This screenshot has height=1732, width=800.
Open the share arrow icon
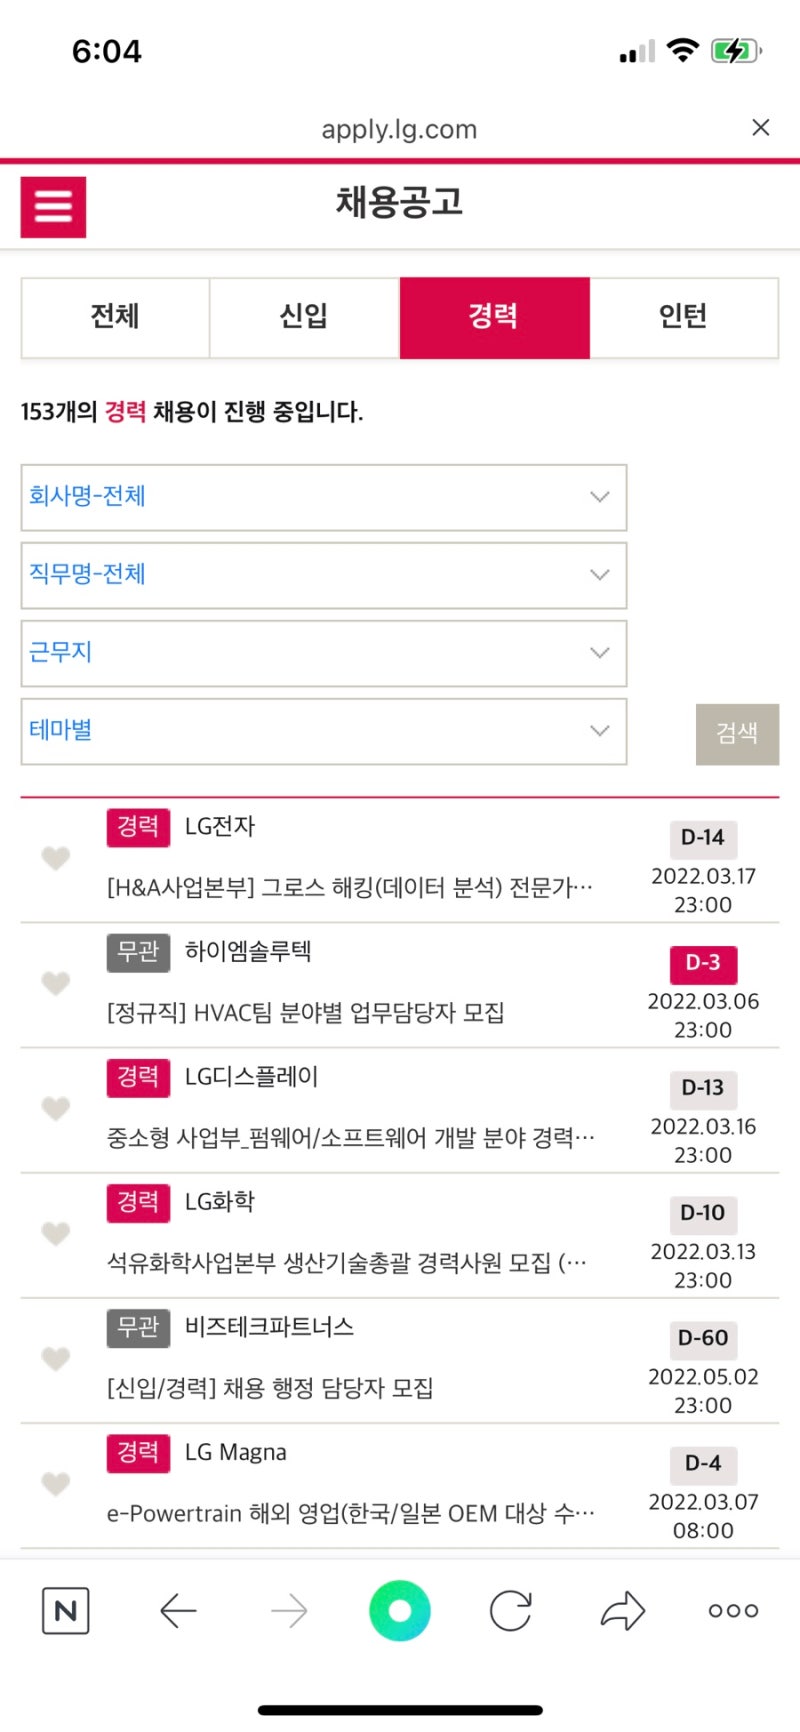622,1611
